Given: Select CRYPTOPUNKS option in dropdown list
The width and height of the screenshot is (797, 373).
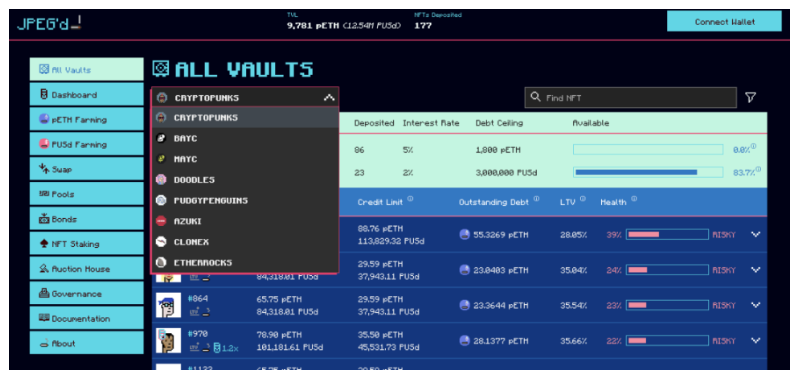Looking at the screenshot, I should 245,117.
